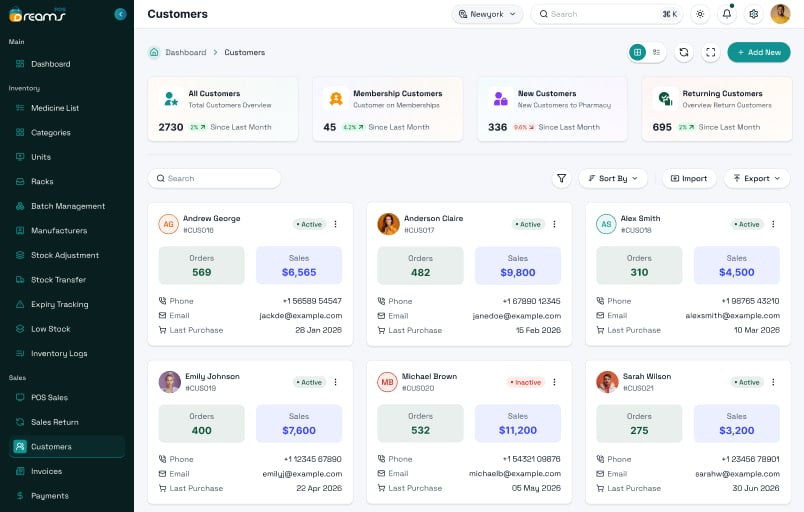Toggle fullscreen mode icon

(710, 52)
